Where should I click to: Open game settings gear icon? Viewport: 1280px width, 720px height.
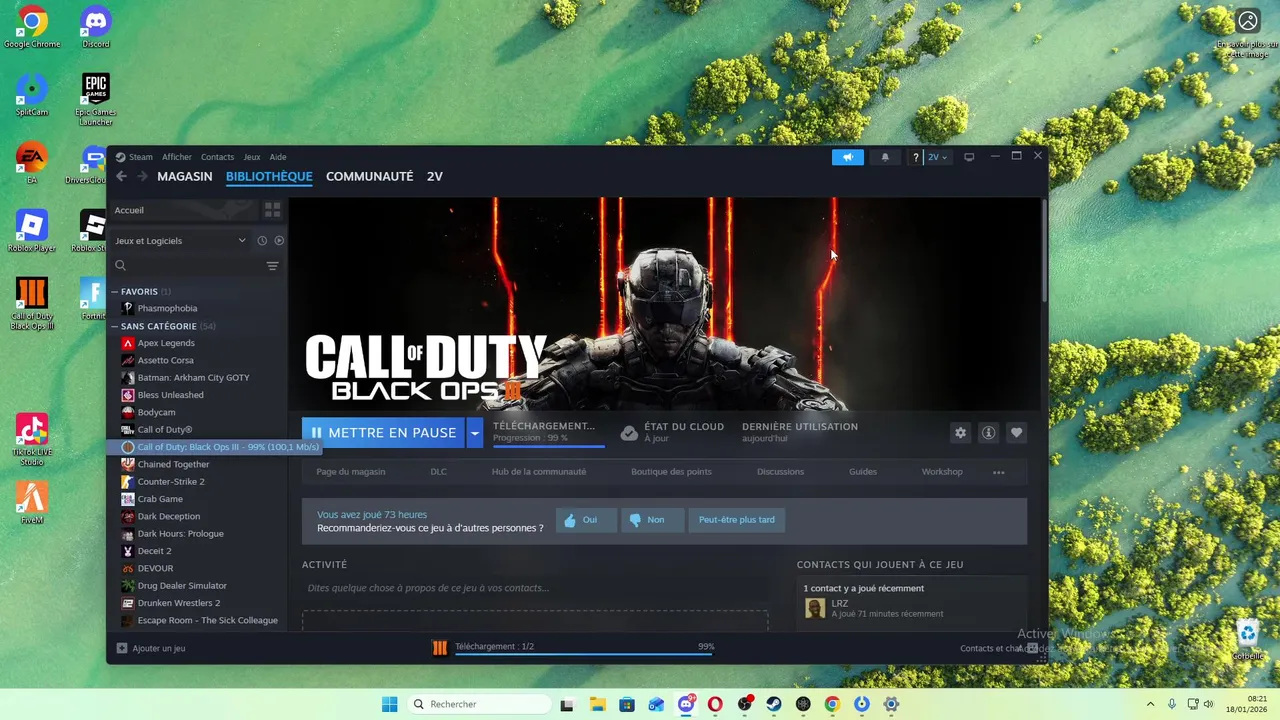(x=960, y=433)
